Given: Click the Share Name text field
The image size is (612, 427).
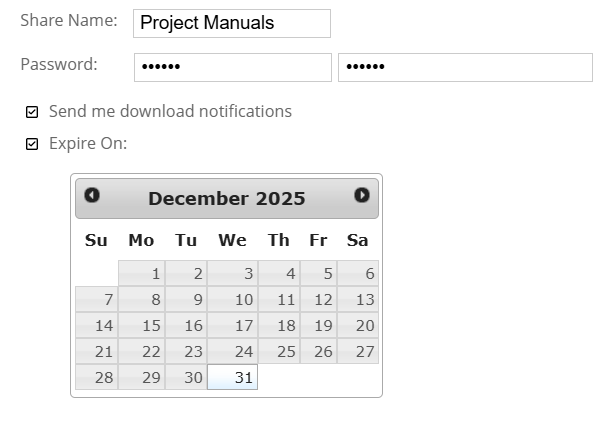Looking at the screenshot, I should [231, 23].
